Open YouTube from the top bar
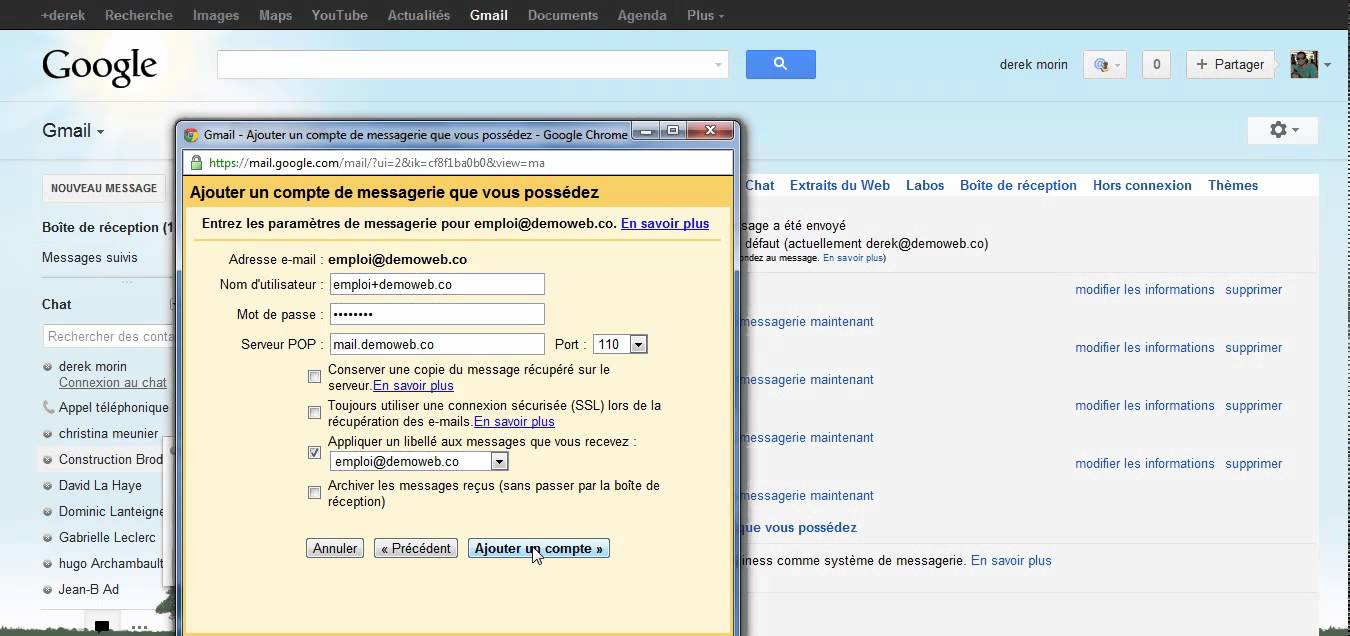This screenshot has width=1350, height=636. click(340, 15)
